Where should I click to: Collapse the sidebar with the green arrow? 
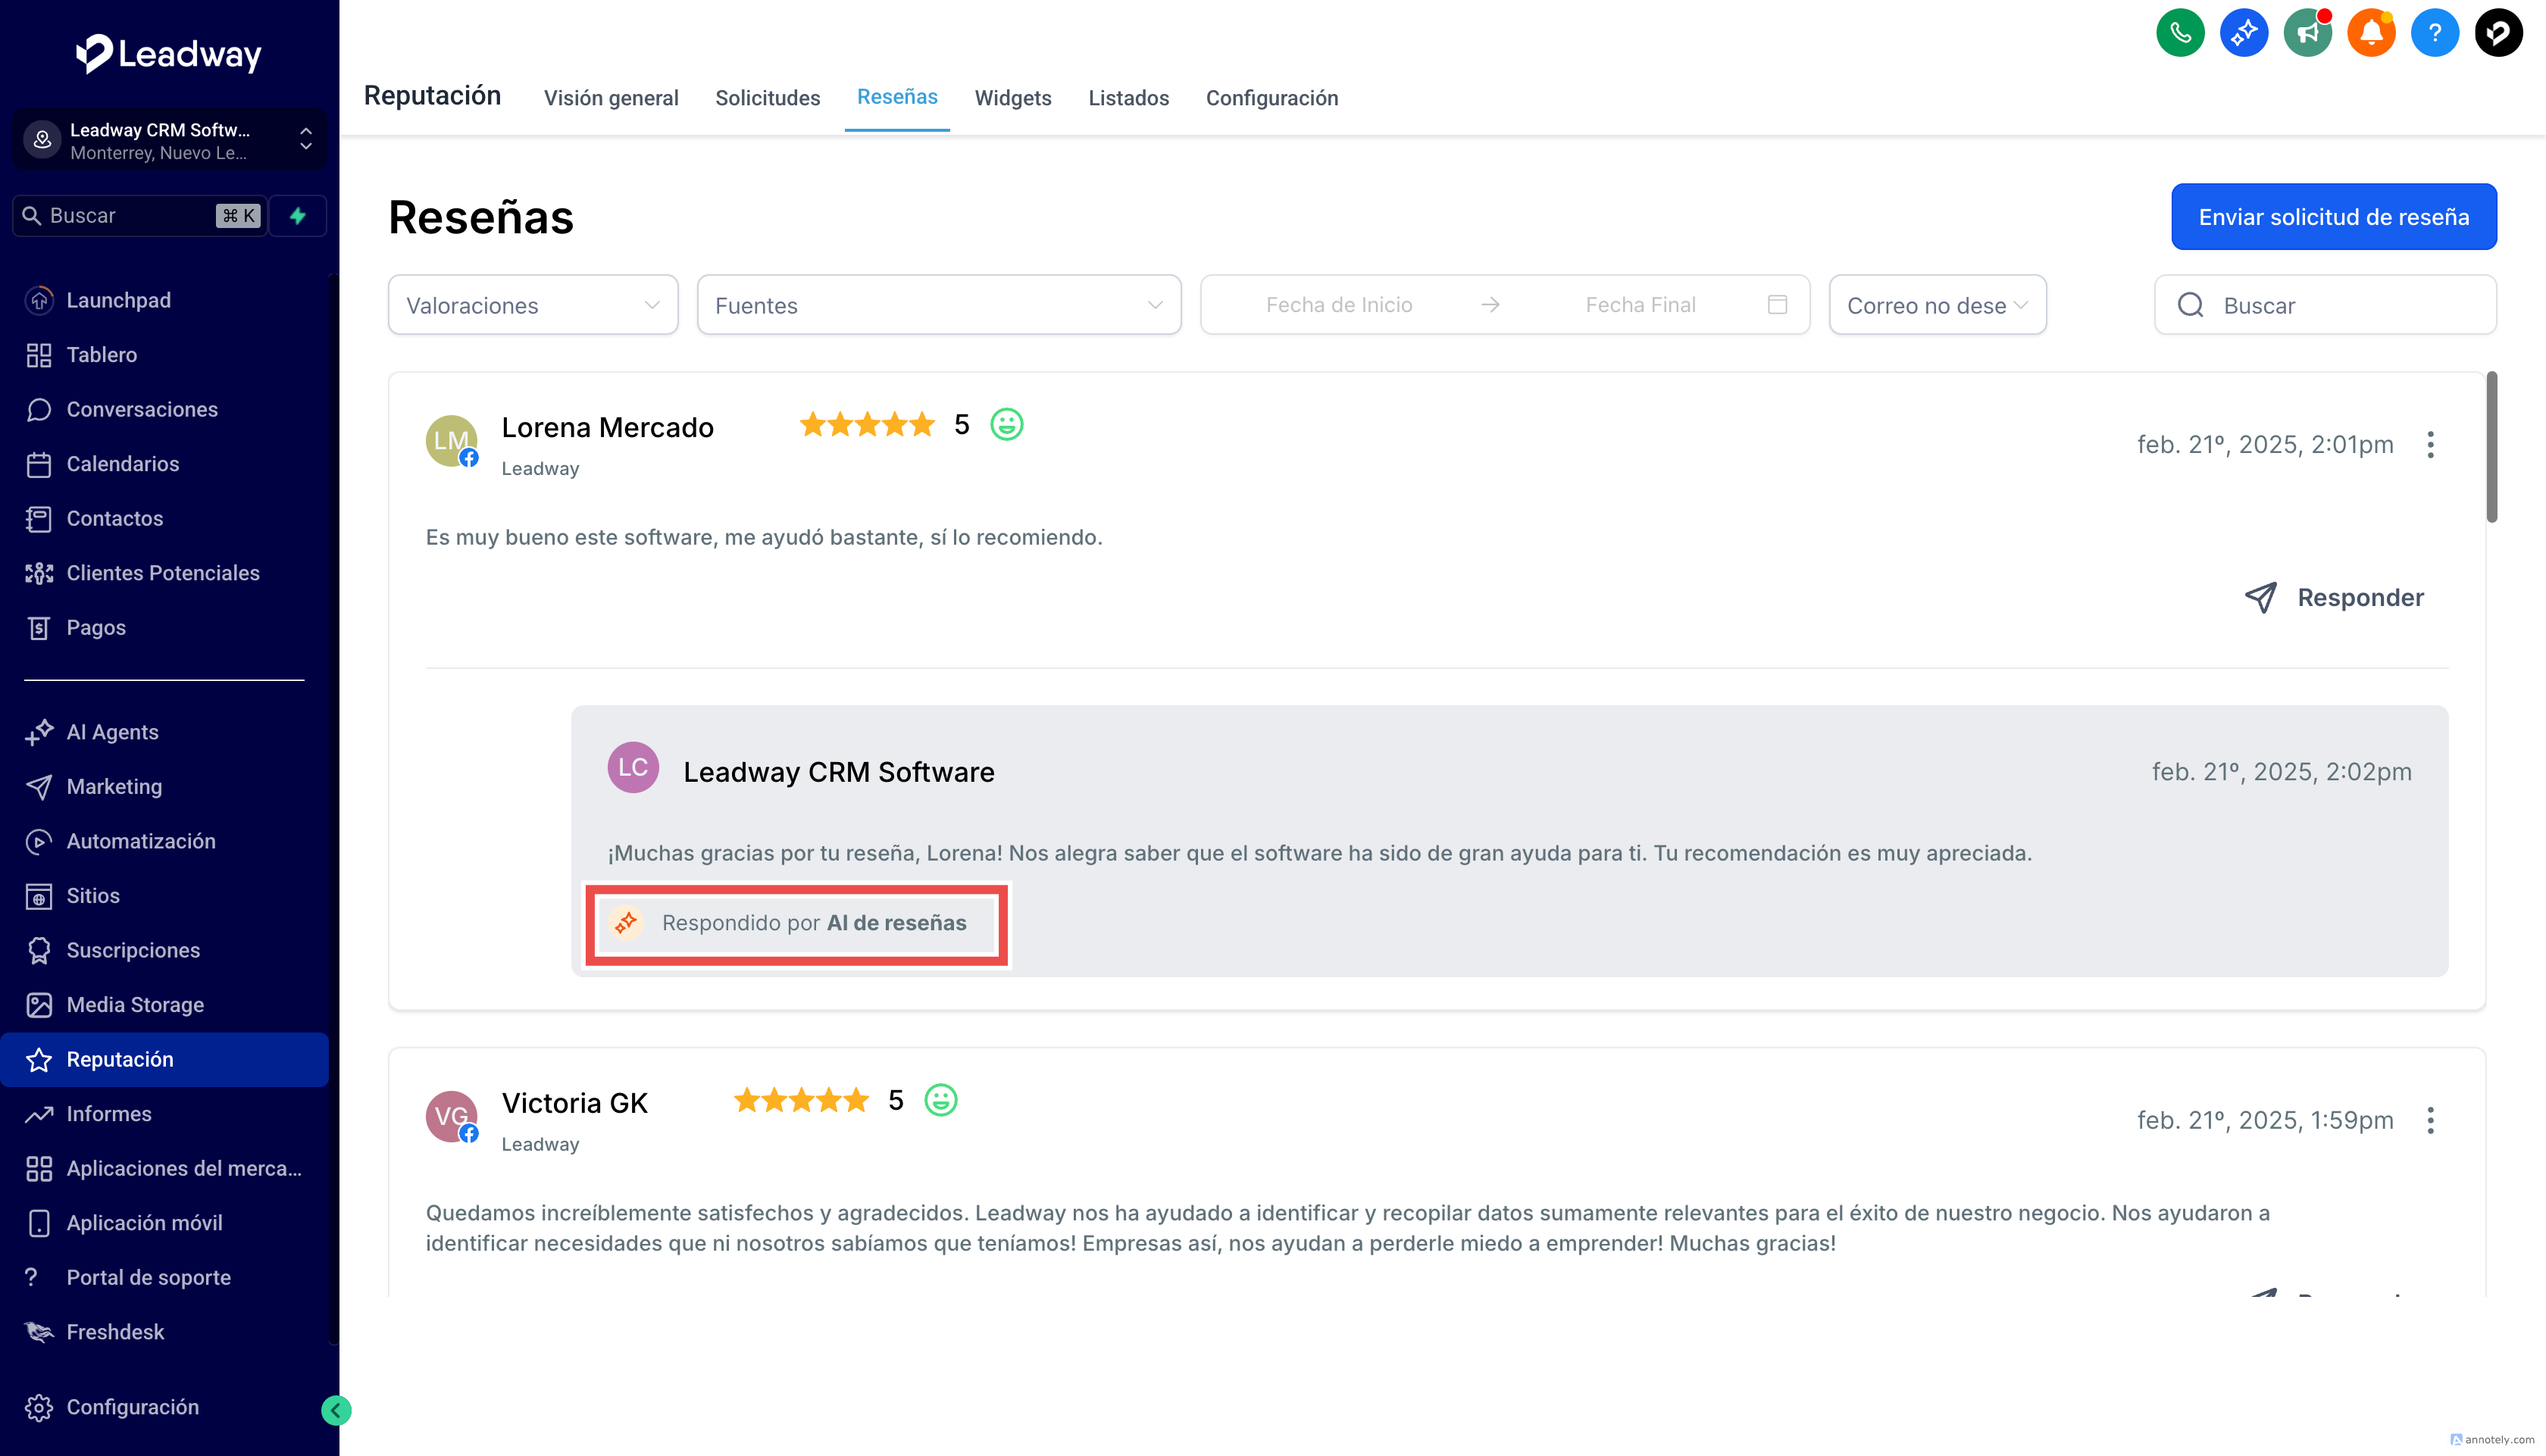pyautogui.click(x=336, y=1410)
